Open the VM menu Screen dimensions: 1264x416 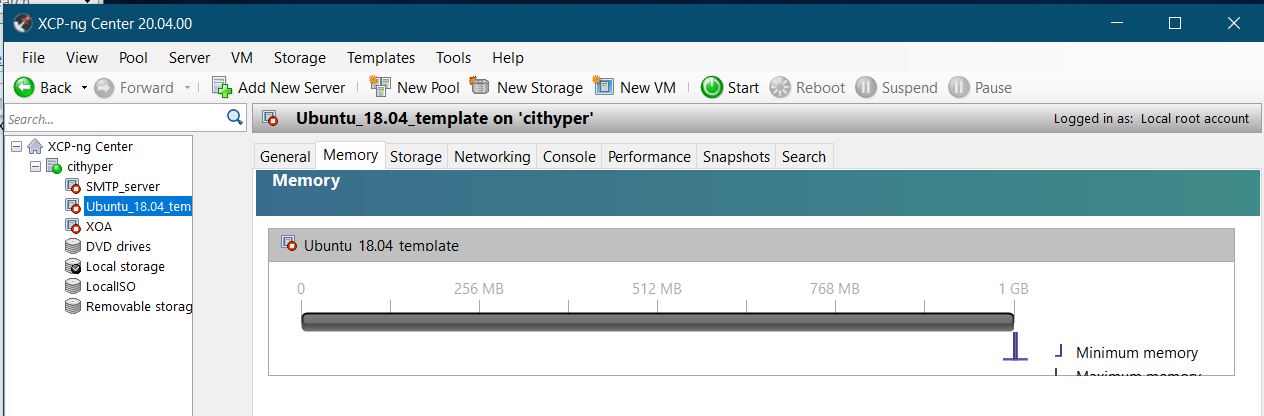pos(241,58)
